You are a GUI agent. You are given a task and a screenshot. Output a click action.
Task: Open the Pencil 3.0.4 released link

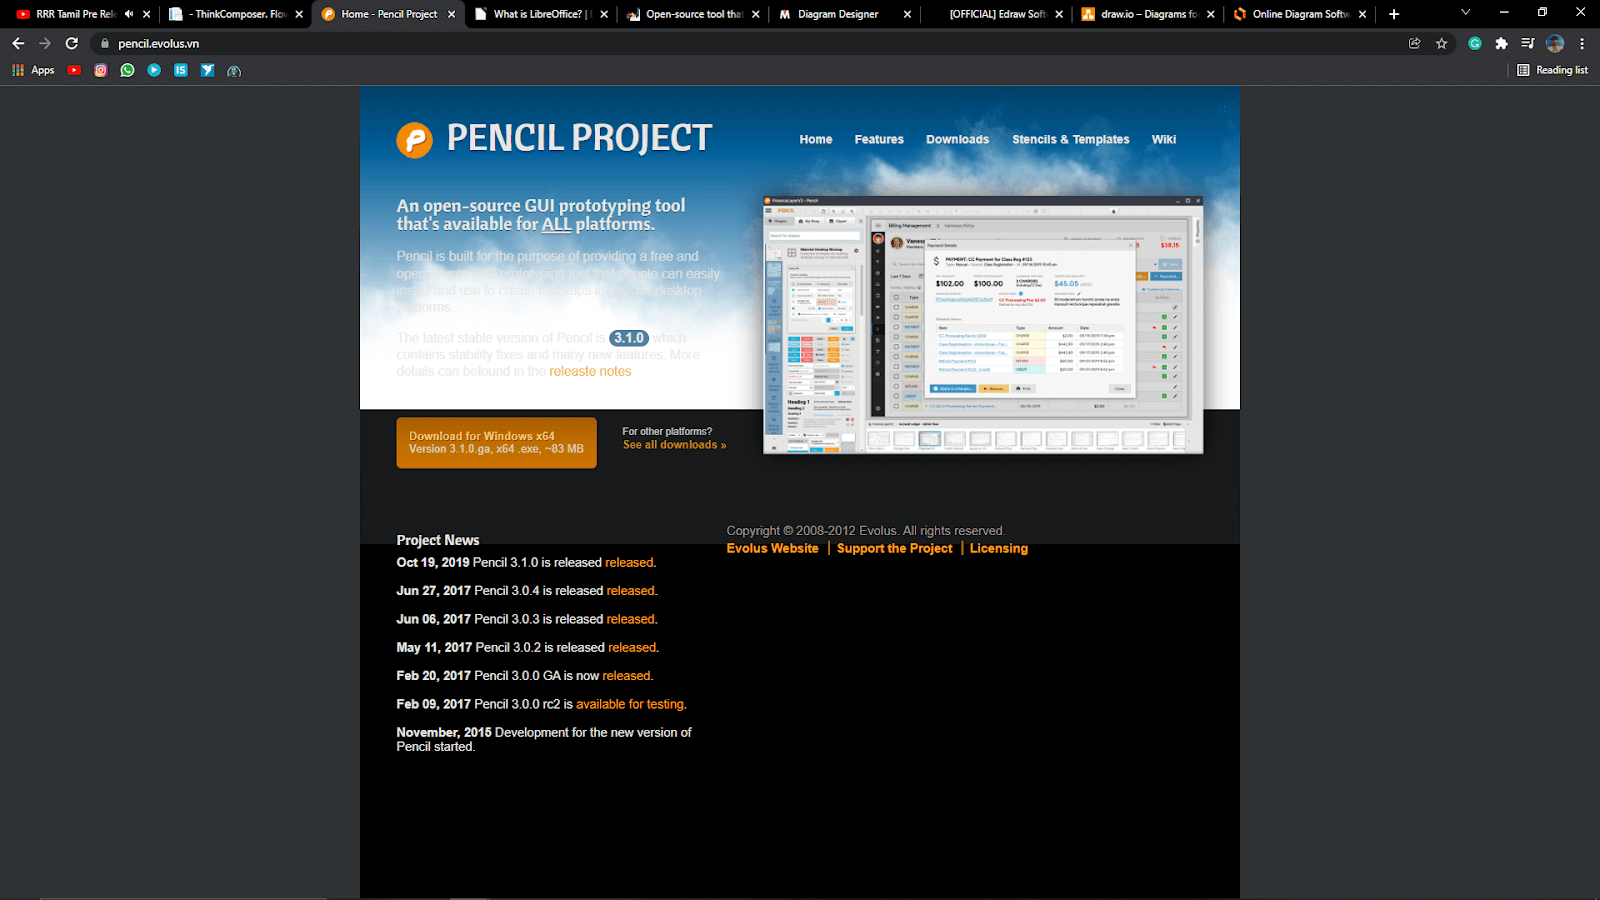pos(631,591)
